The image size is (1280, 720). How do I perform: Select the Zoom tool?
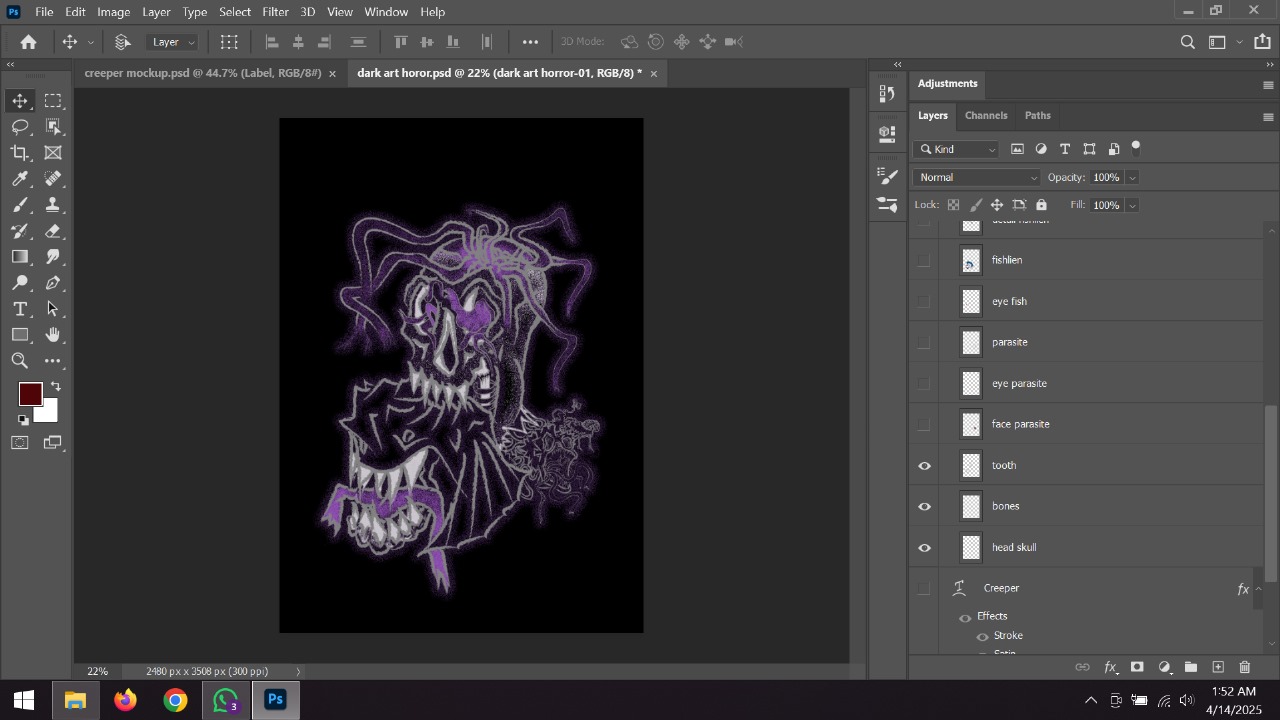20,361
